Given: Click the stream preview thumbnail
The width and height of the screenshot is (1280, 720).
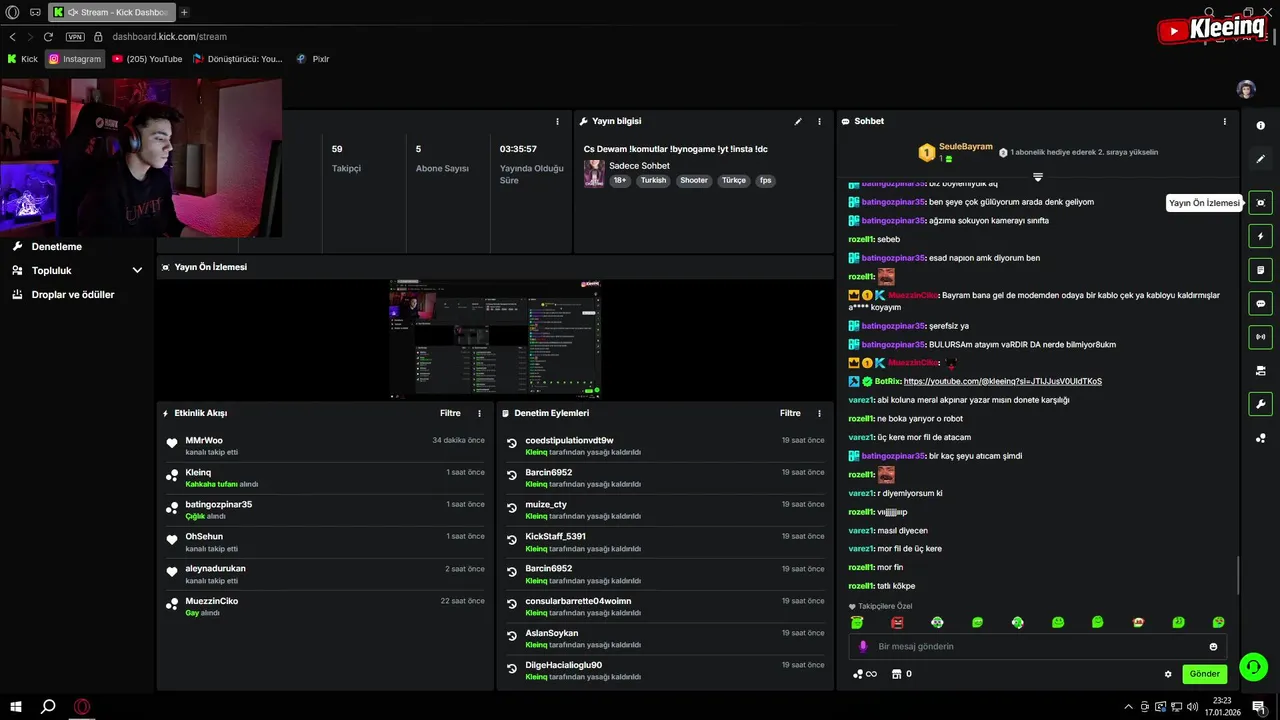Looking at the screenshot, I should (495, 338).
